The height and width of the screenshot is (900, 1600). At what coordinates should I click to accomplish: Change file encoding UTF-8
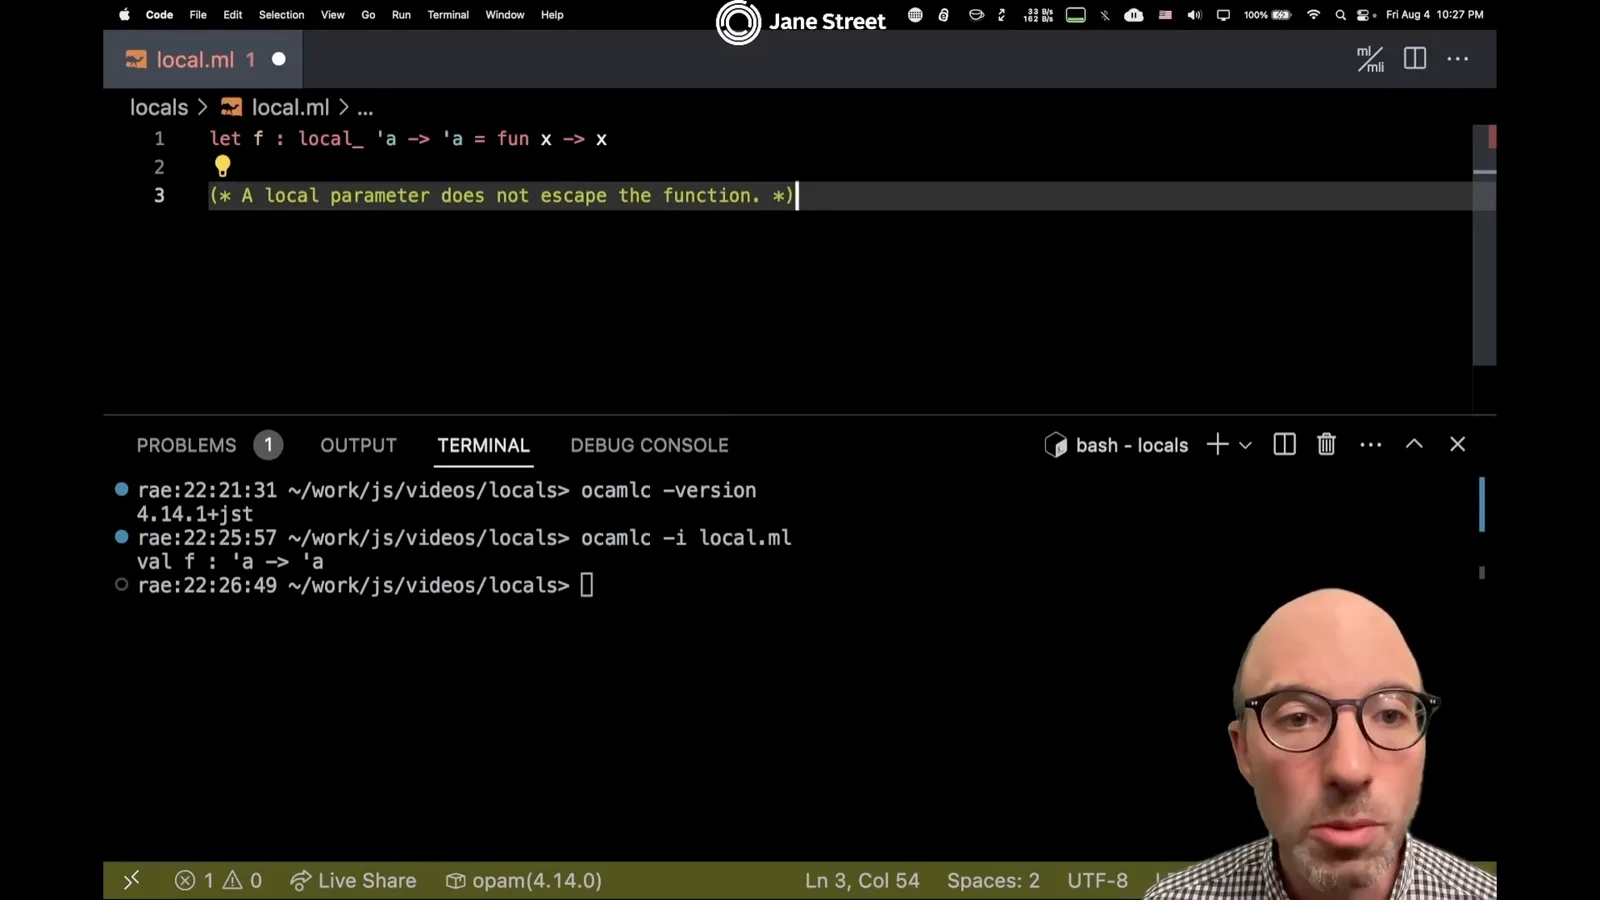coord(1097,880)
